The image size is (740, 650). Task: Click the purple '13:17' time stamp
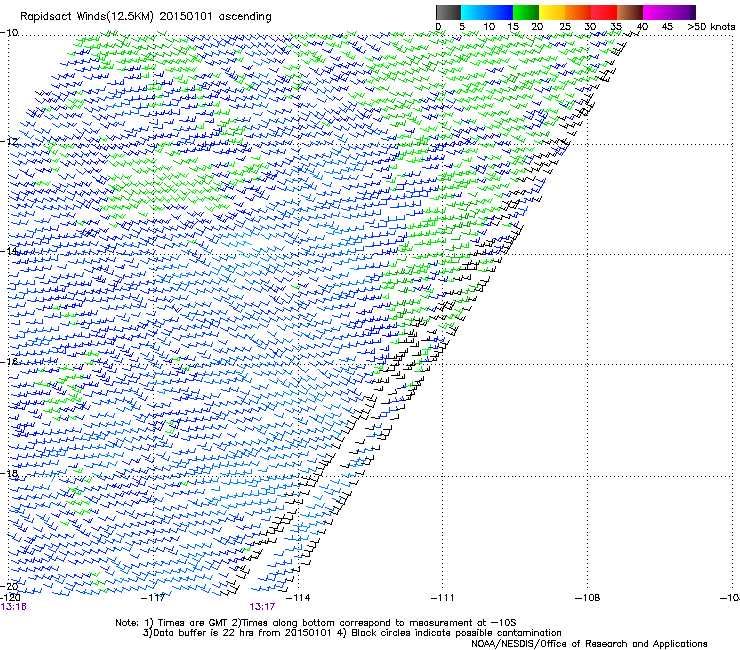[262, 607]
